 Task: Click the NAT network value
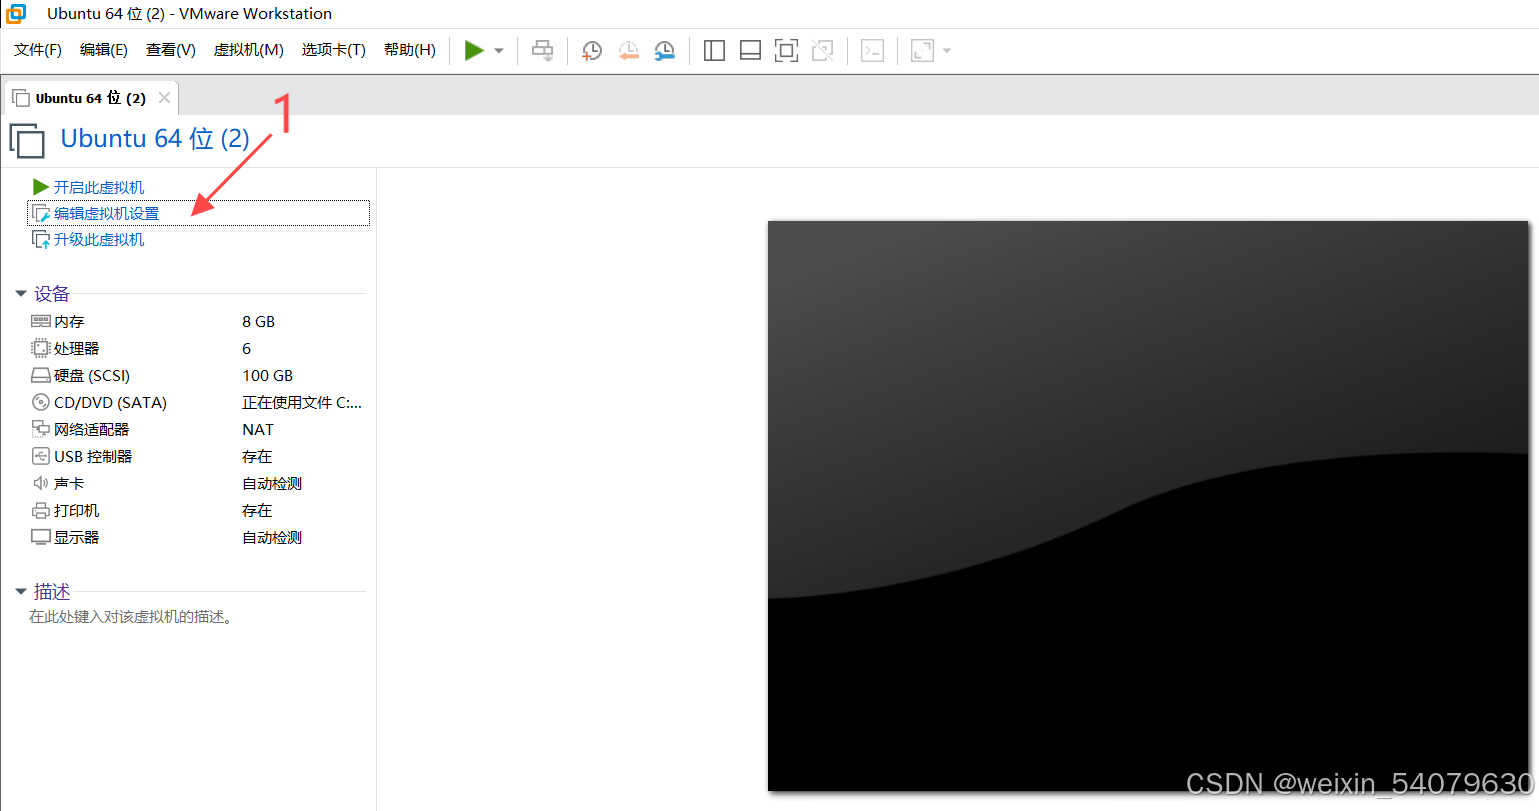257,429
